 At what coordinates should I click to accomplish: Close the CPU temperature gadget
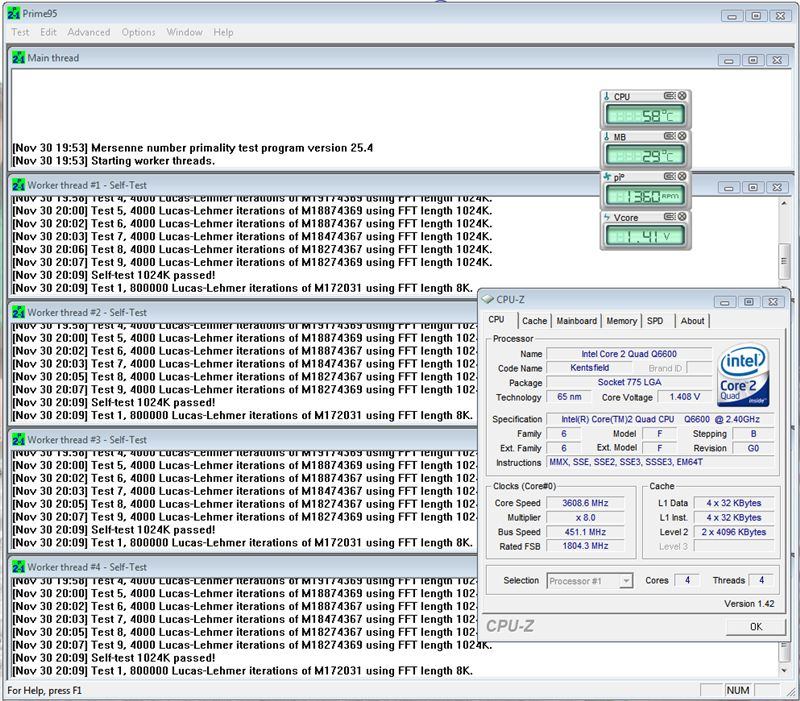click(x=682, y=95)
